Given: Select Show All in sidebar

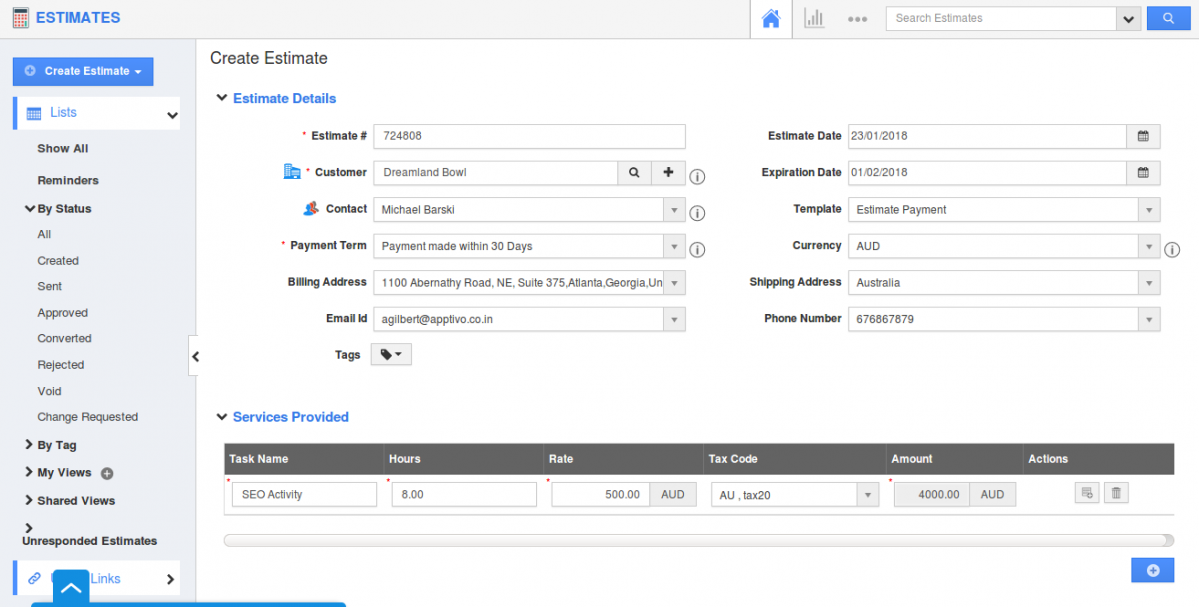Looking at the screenshot, I should pyautogui.click(x=63, y=148).
